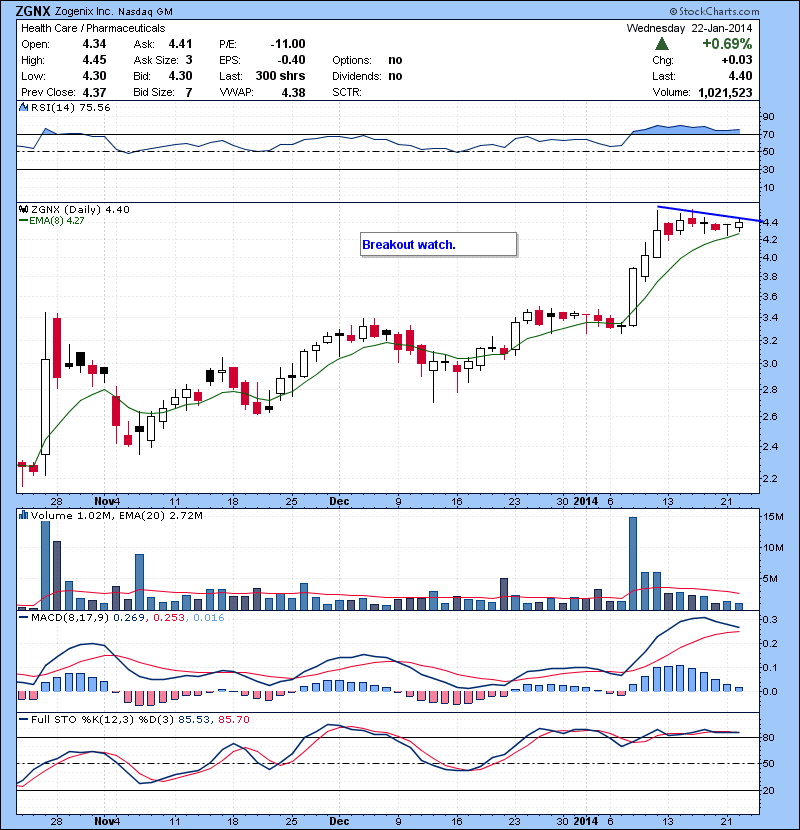
Task: Click the MACD(8,17,9) indicator label
Action: (x=70, y=618)
